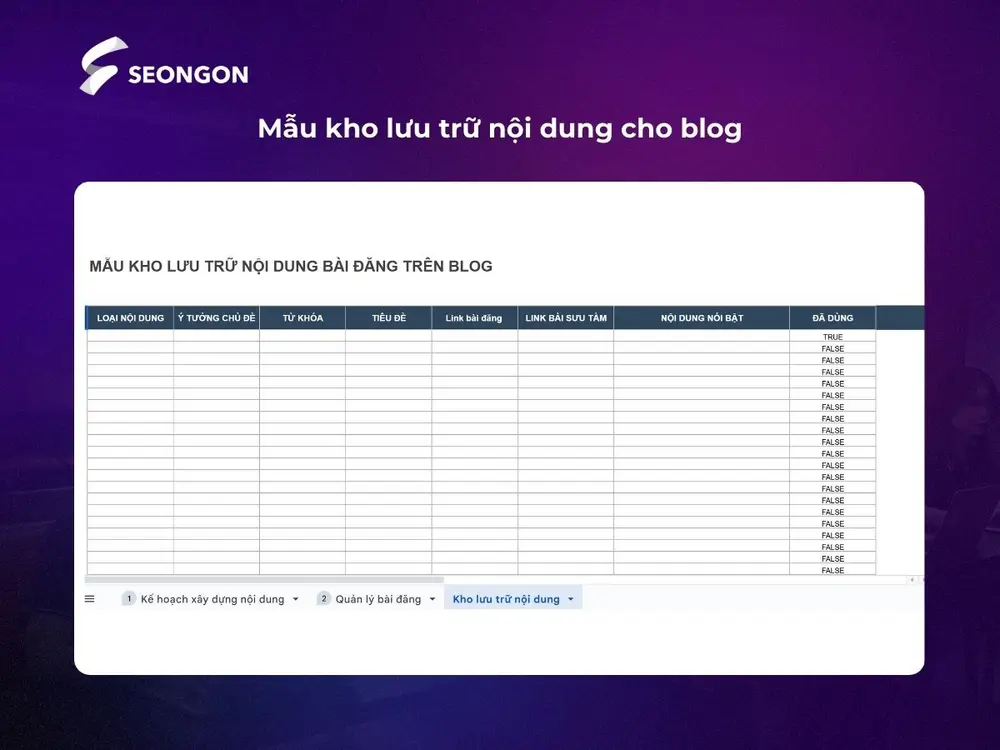Select the MẪU KHO LƯU TRỮ NỘI DUNG sheet title
Viewport: 1000px width, 750px height.
291,266
